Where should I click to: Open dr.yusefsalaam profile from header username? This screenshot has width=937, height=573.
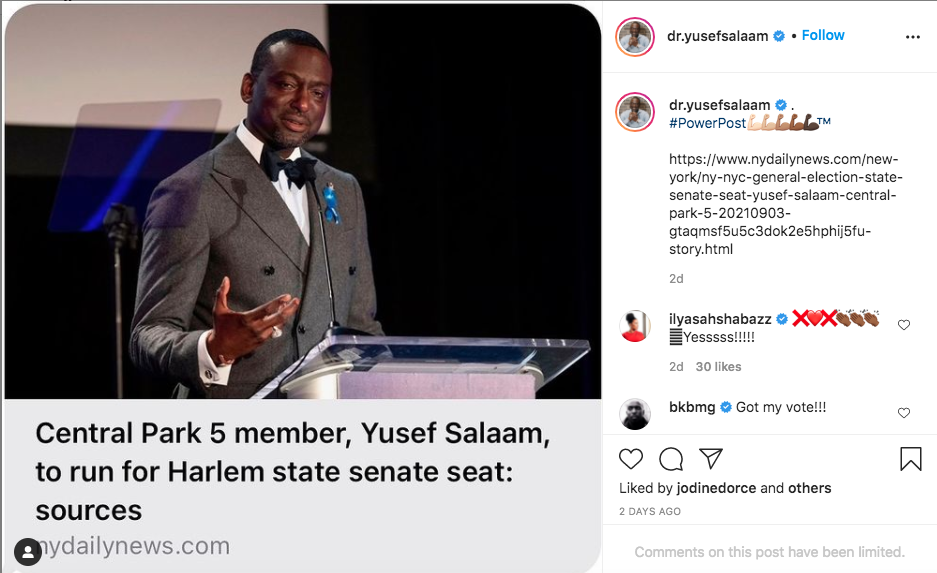(x=717, y=36)
